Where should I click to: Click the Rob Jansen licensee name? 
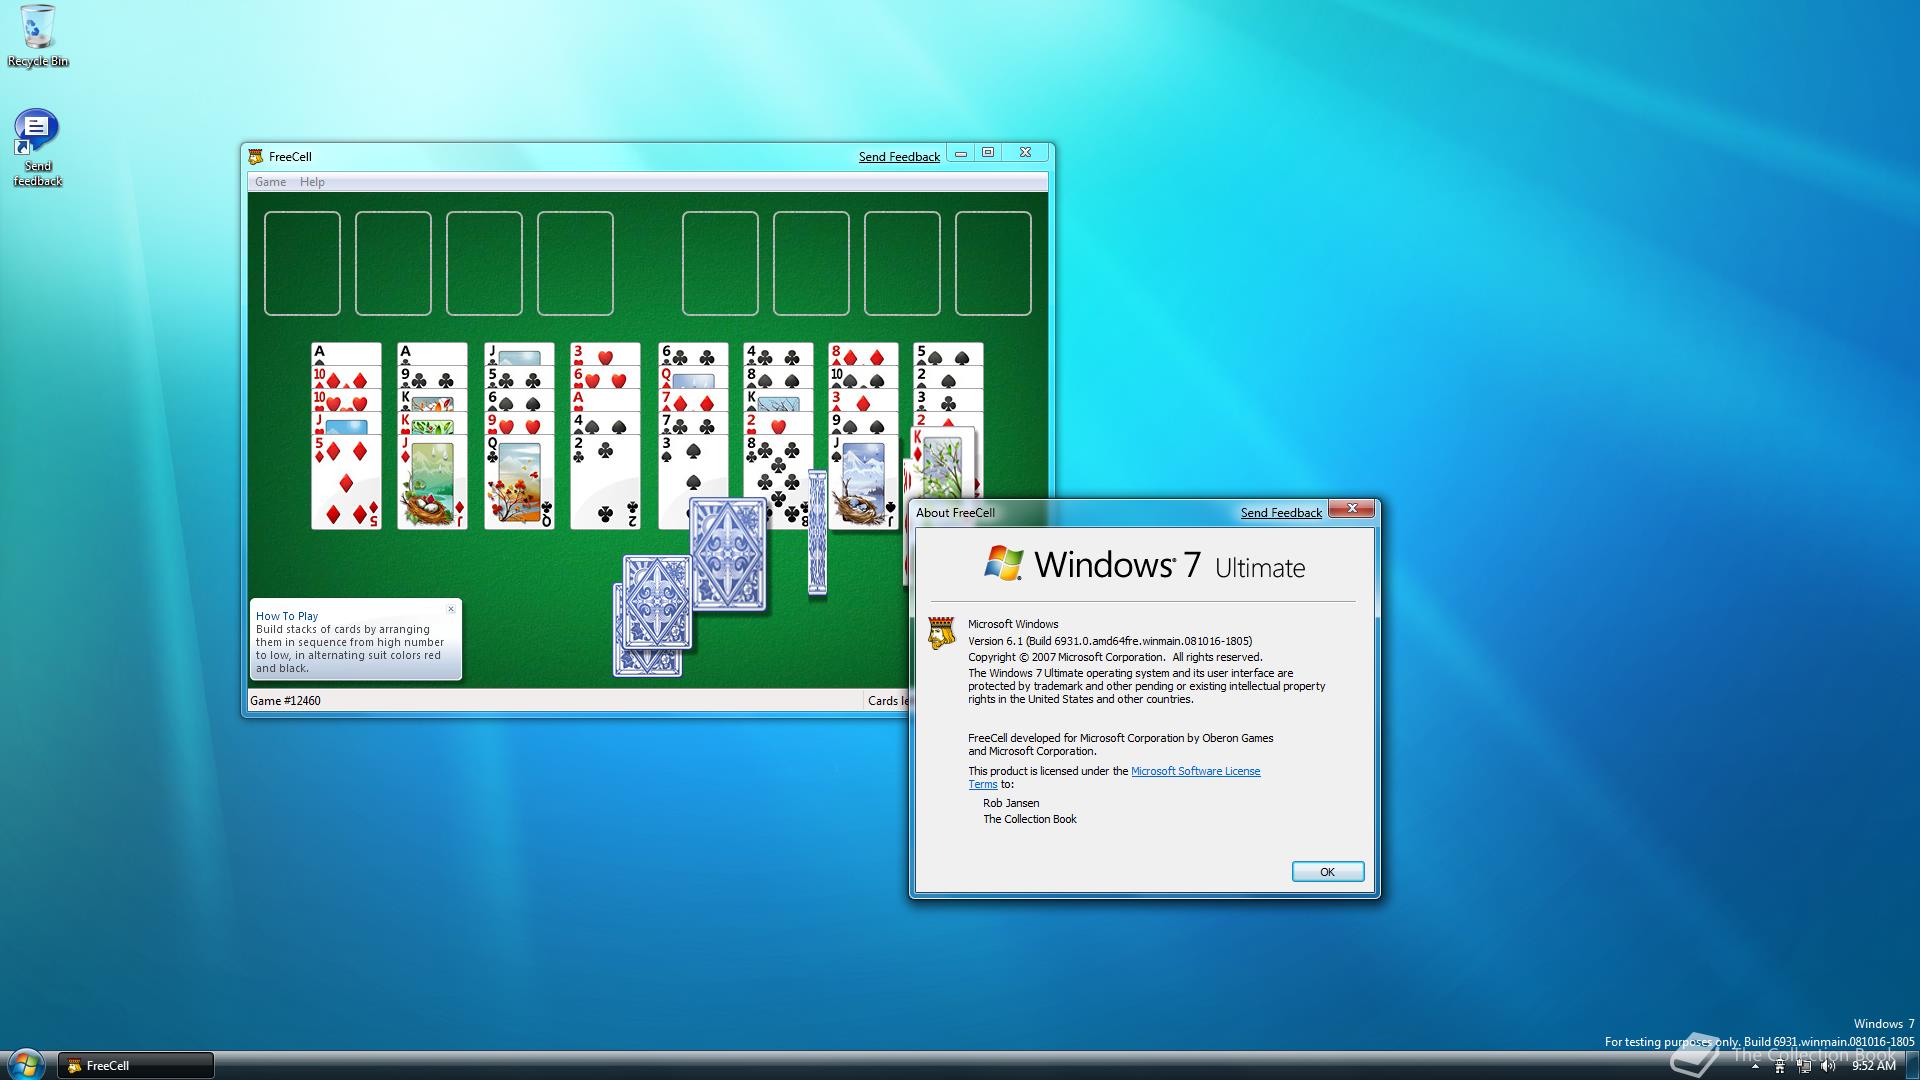pyautogui.click(x=1011, y=803)
